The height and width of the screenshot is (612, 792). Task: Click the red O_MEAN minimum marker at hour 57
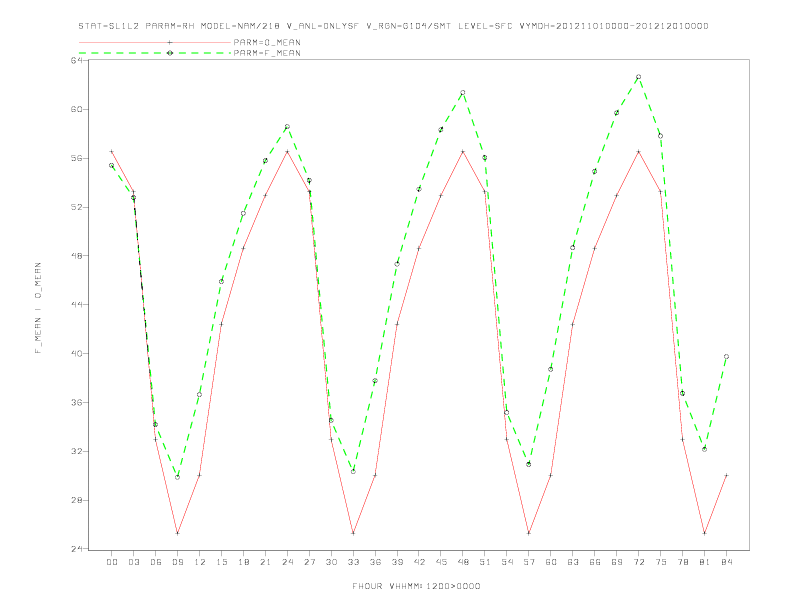(529, 533)
